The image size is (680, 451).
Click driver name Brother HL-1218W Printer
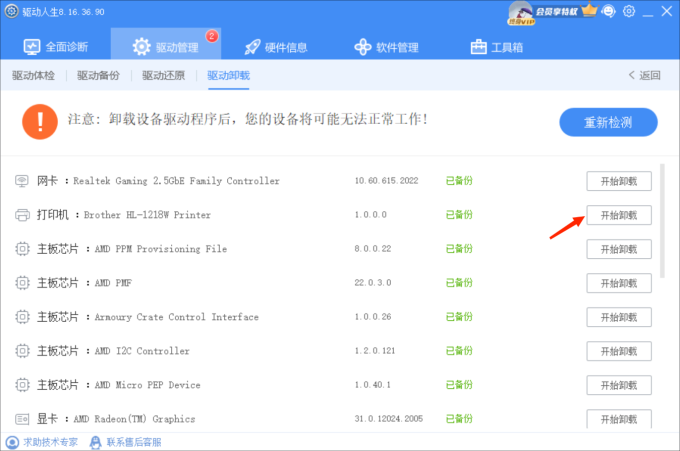(x=147, y=215)
